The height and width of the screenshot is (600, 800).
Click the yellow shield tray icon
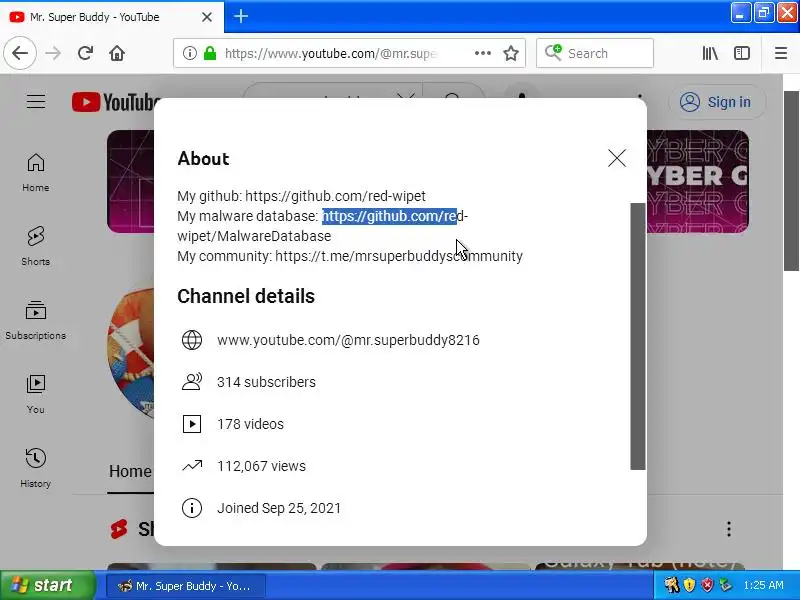click(x=689, y=585)
